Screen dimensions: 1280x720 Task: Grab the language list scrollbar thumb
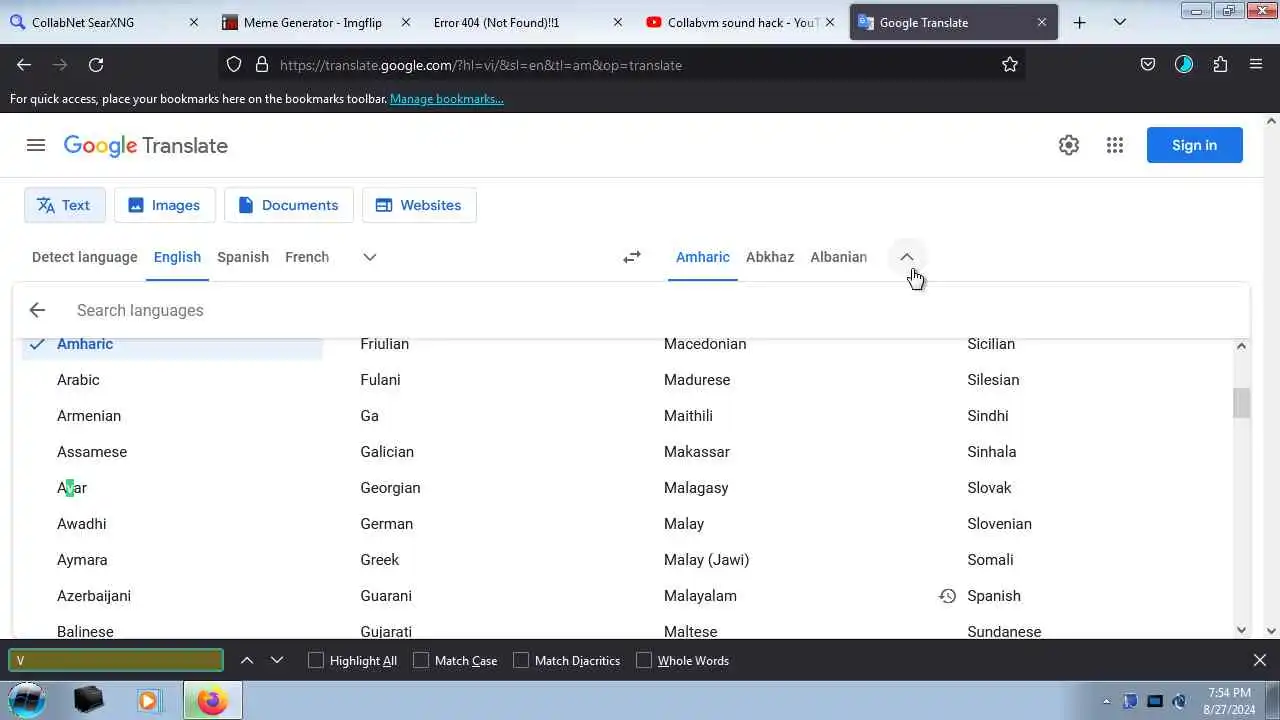point(1242,403)
